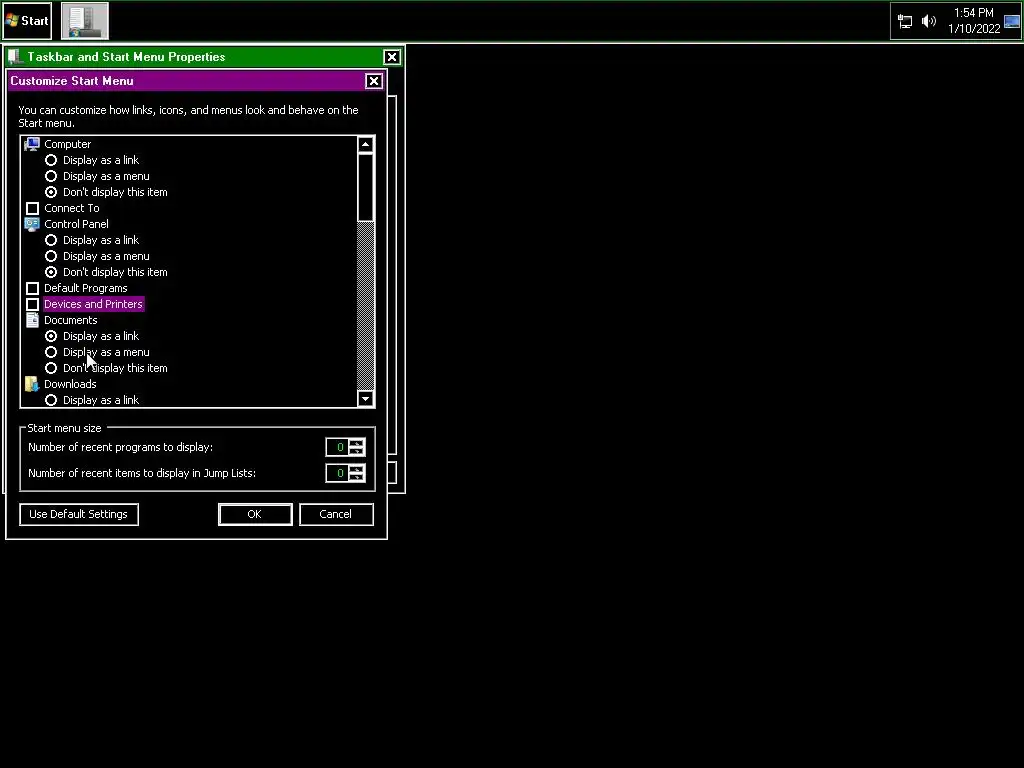Select Computer 'Display as a link'

(x=51, y=160)
